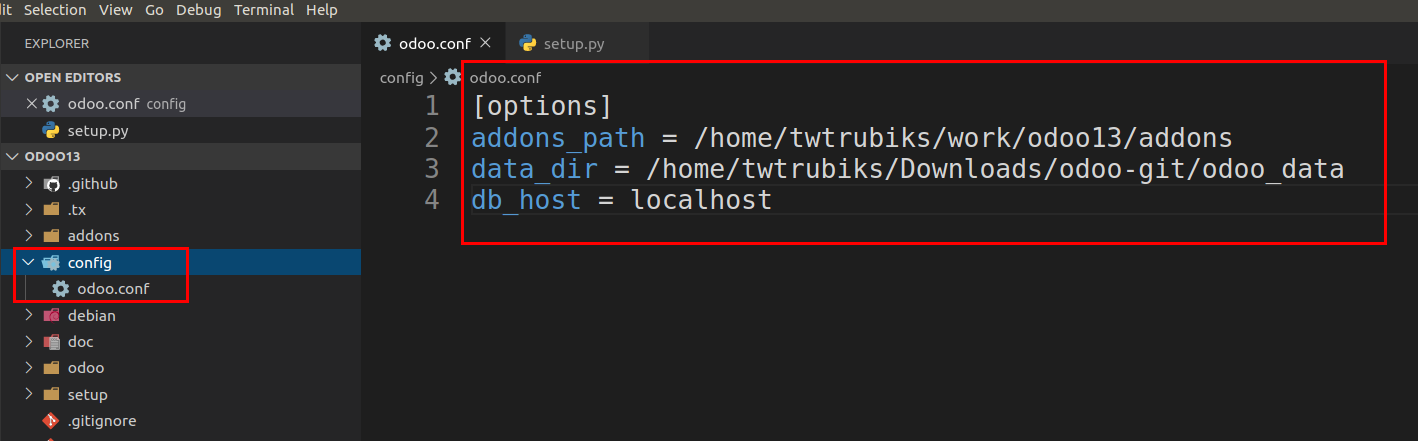Click the debian folder icon
Viewport: 1418px width, 441px height.
coord(51,315)
